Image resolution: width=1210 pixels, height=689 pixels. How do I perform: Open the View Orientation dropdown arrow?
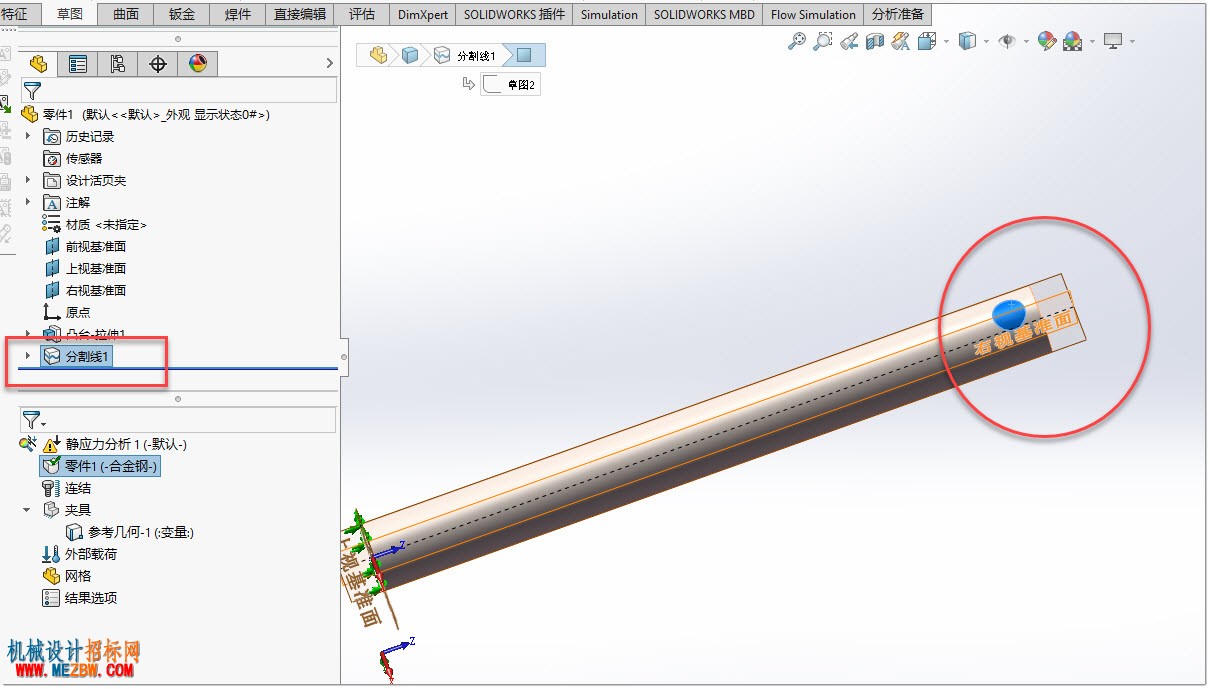click(945, 42)
